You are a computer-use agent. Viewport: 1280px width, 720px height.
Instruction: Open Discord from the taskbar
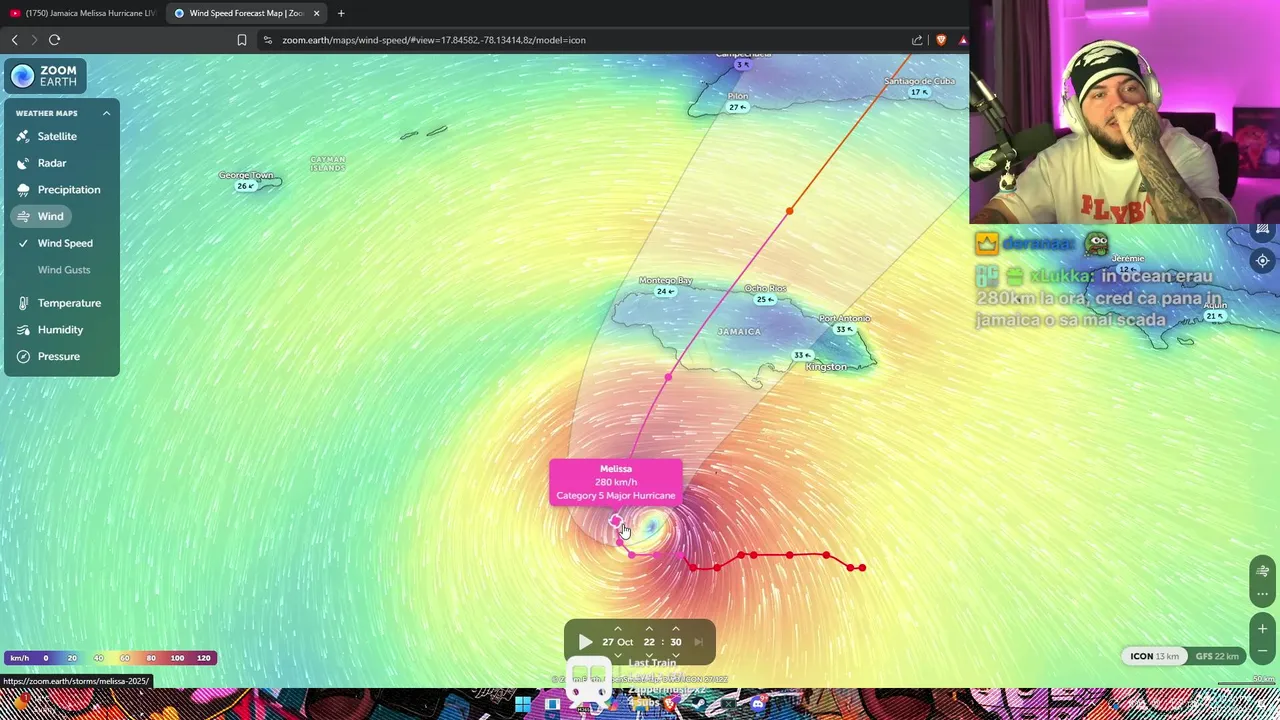tap(758, 704)
